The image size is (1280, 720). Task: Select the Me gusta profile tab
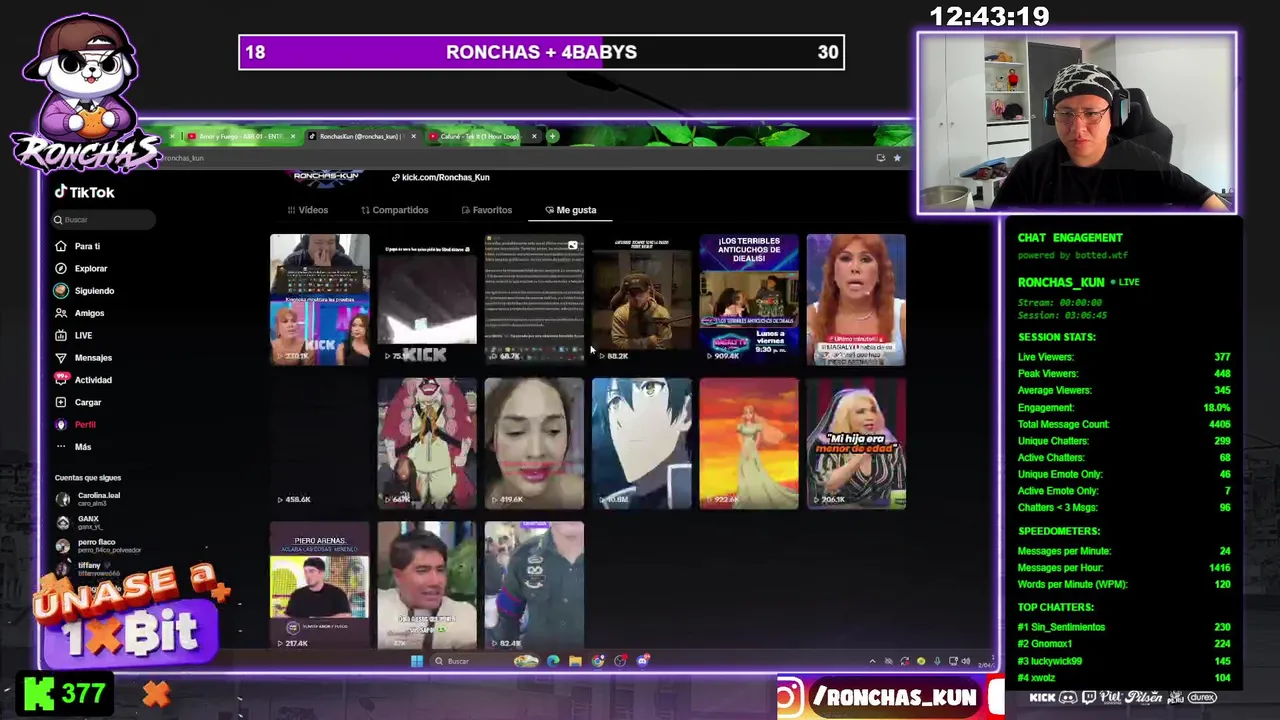point(570,210)
